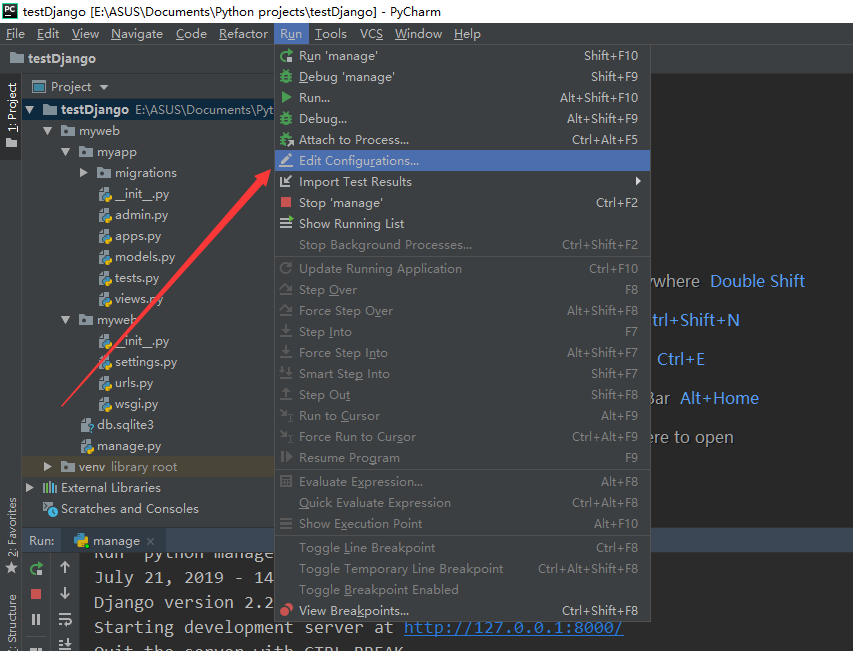Click the Pause Output icon in Run panel
Viewport: 853px width, 651px height.
[x=36, y=619]
